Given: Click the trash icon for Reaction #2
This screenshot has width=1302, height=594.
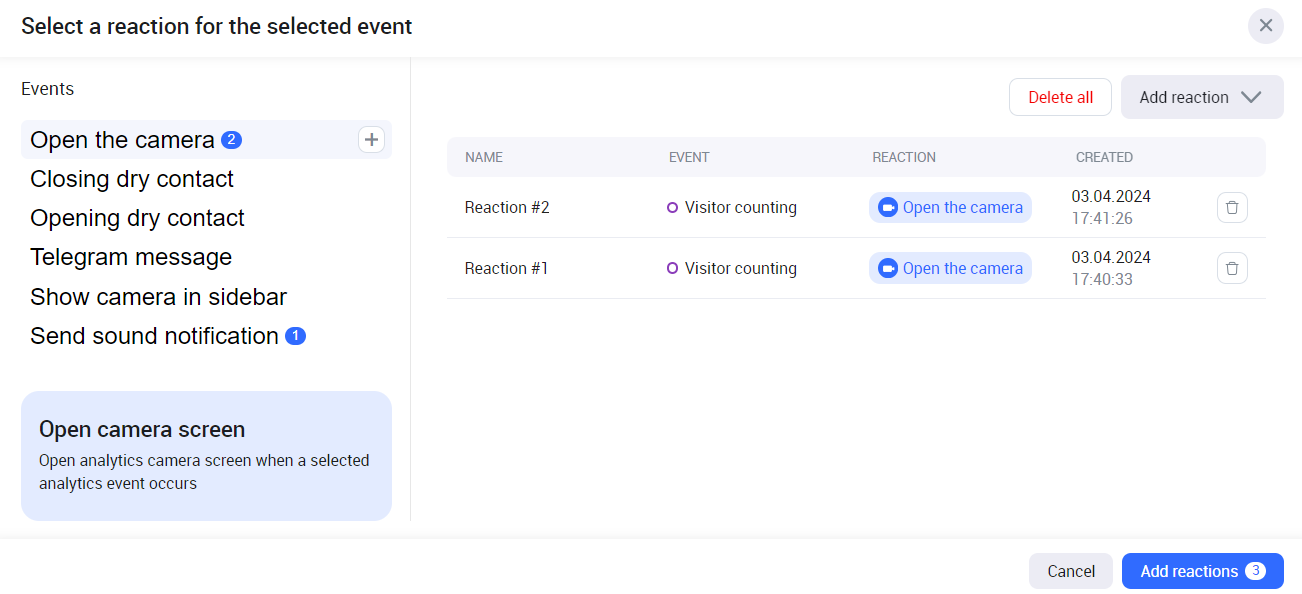Looking at the screenshot, I should click(1232, 207).
